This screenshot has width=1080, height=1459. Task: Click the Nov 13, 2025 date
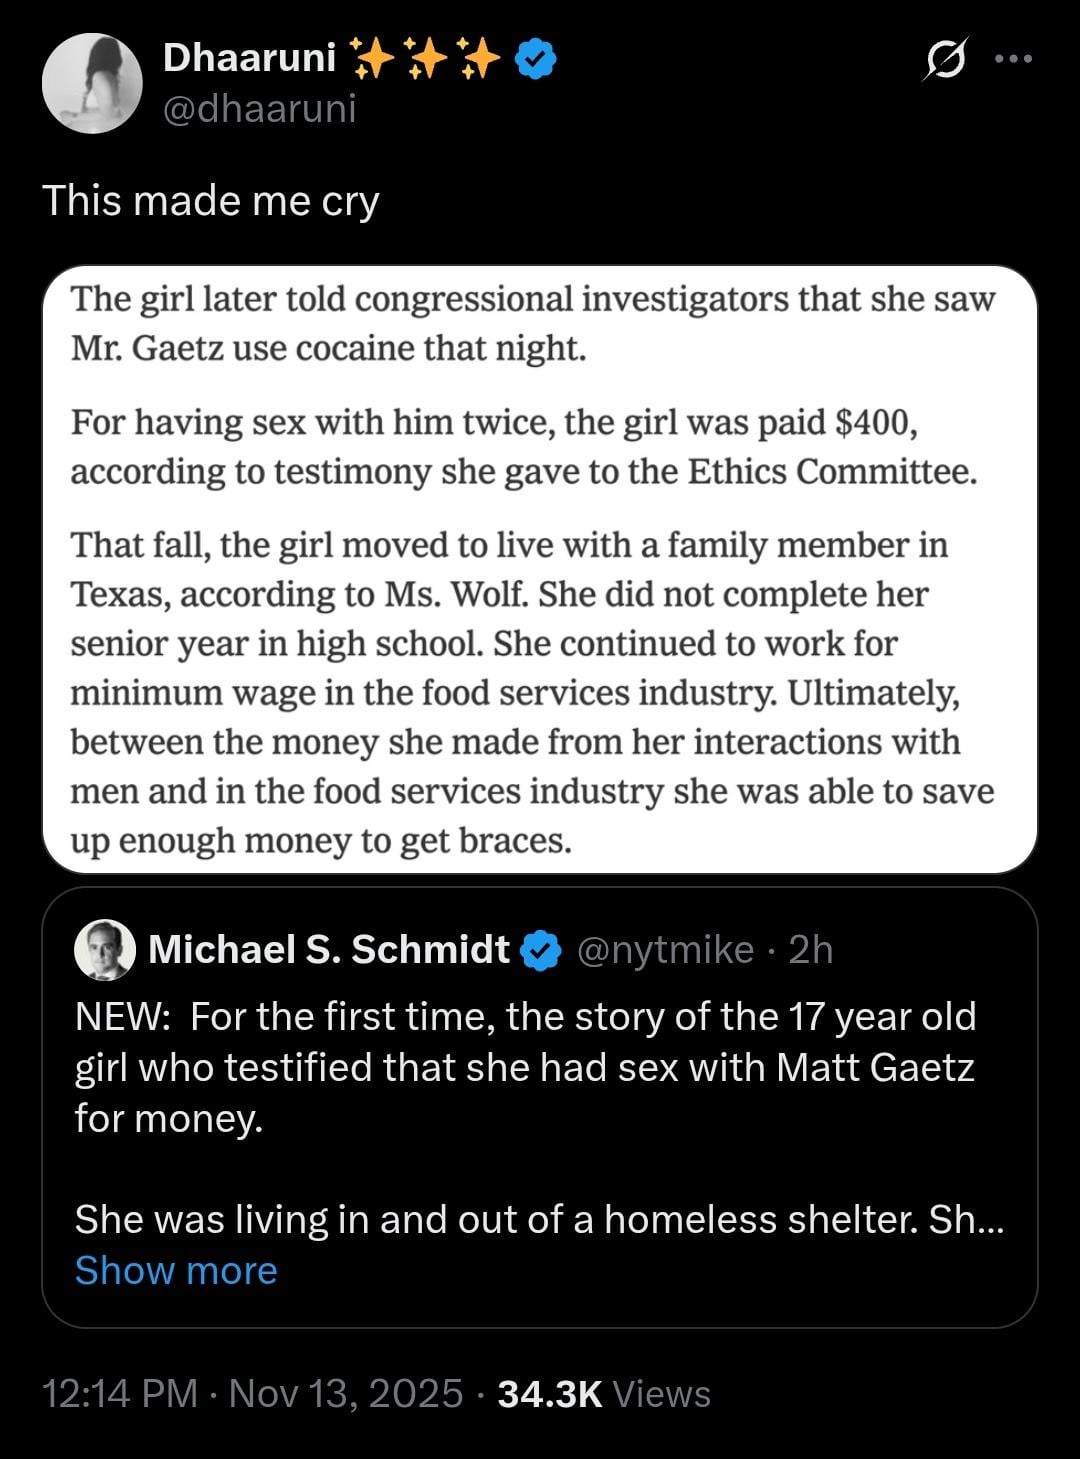(x=346, y=1393)
